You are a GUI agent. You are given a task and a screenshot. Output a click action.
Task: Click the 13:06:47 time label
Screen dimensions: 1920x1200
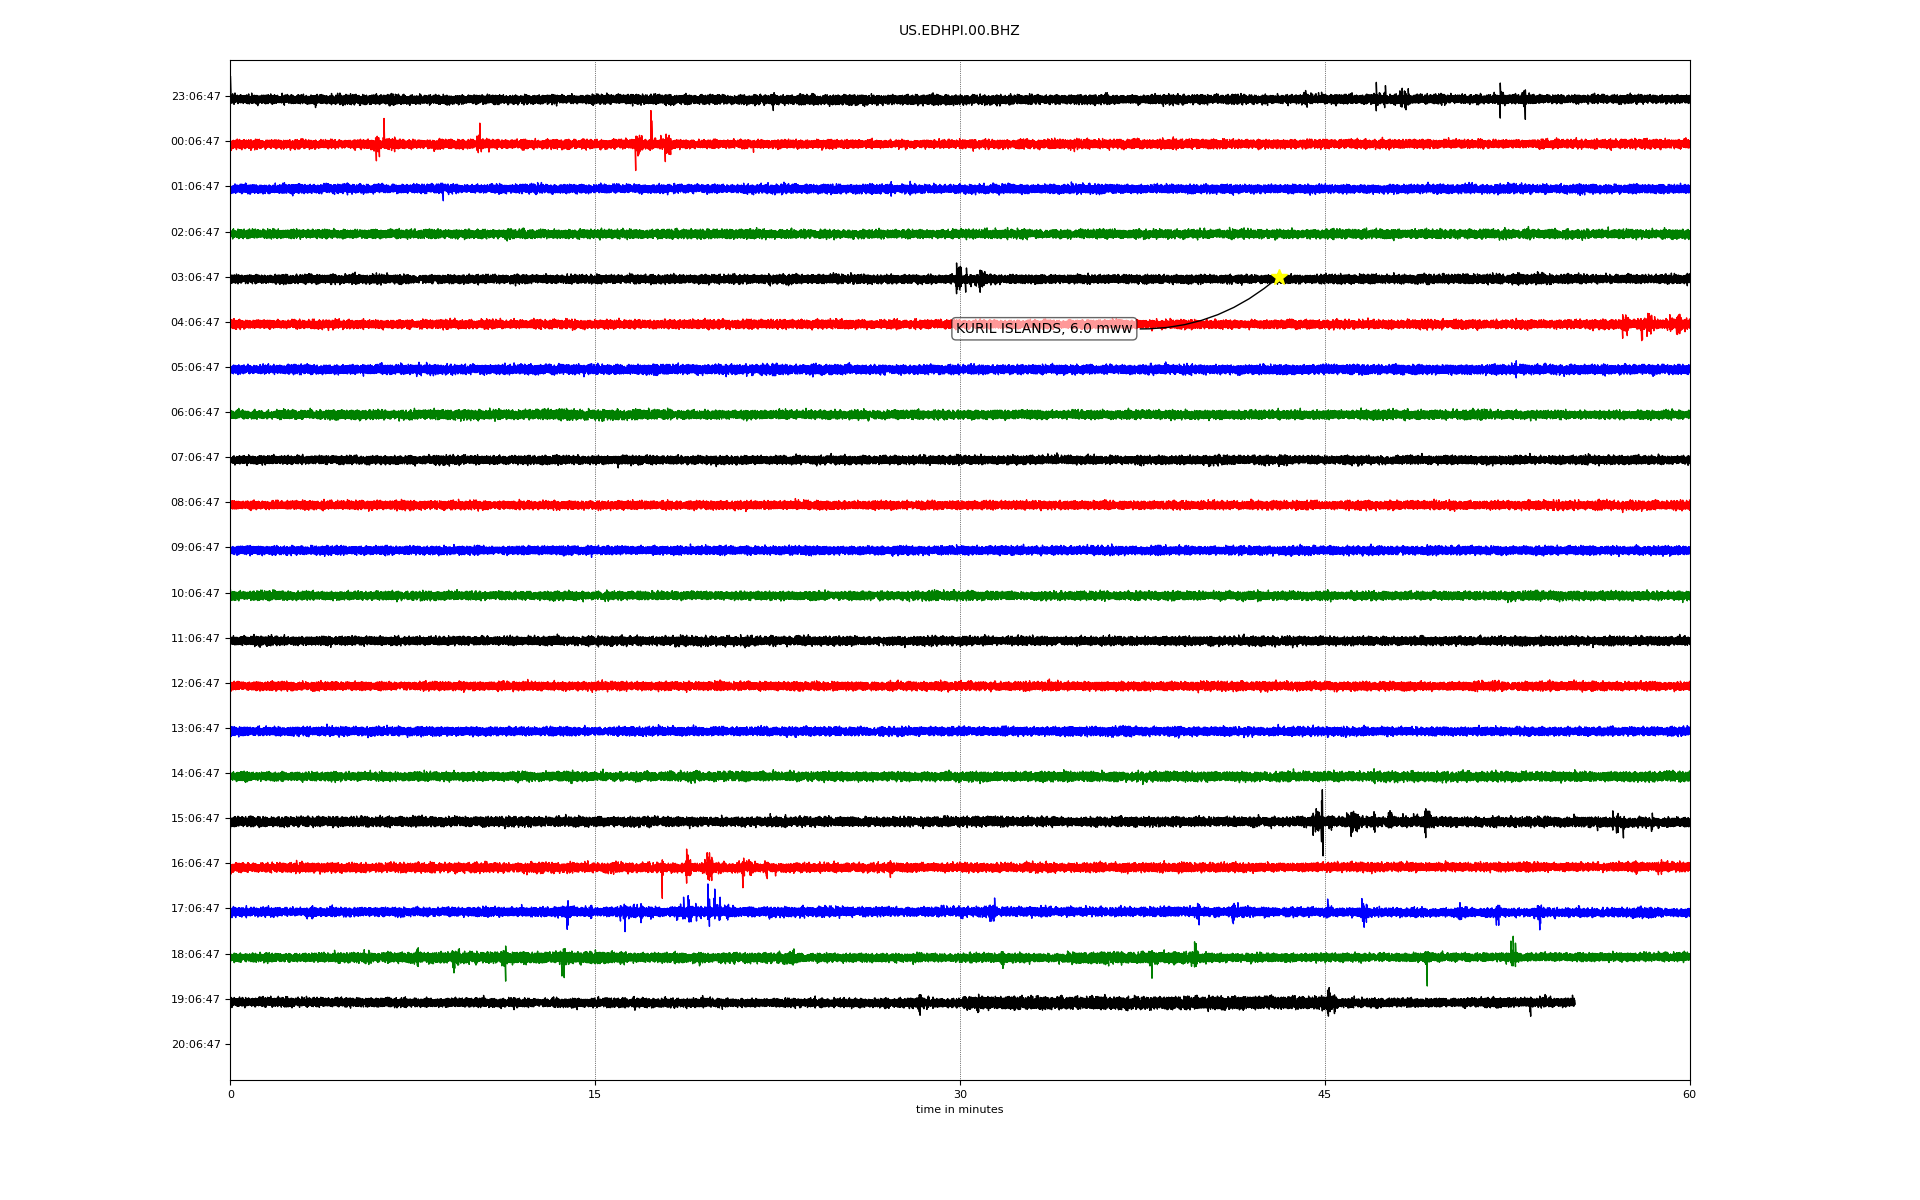196,729
